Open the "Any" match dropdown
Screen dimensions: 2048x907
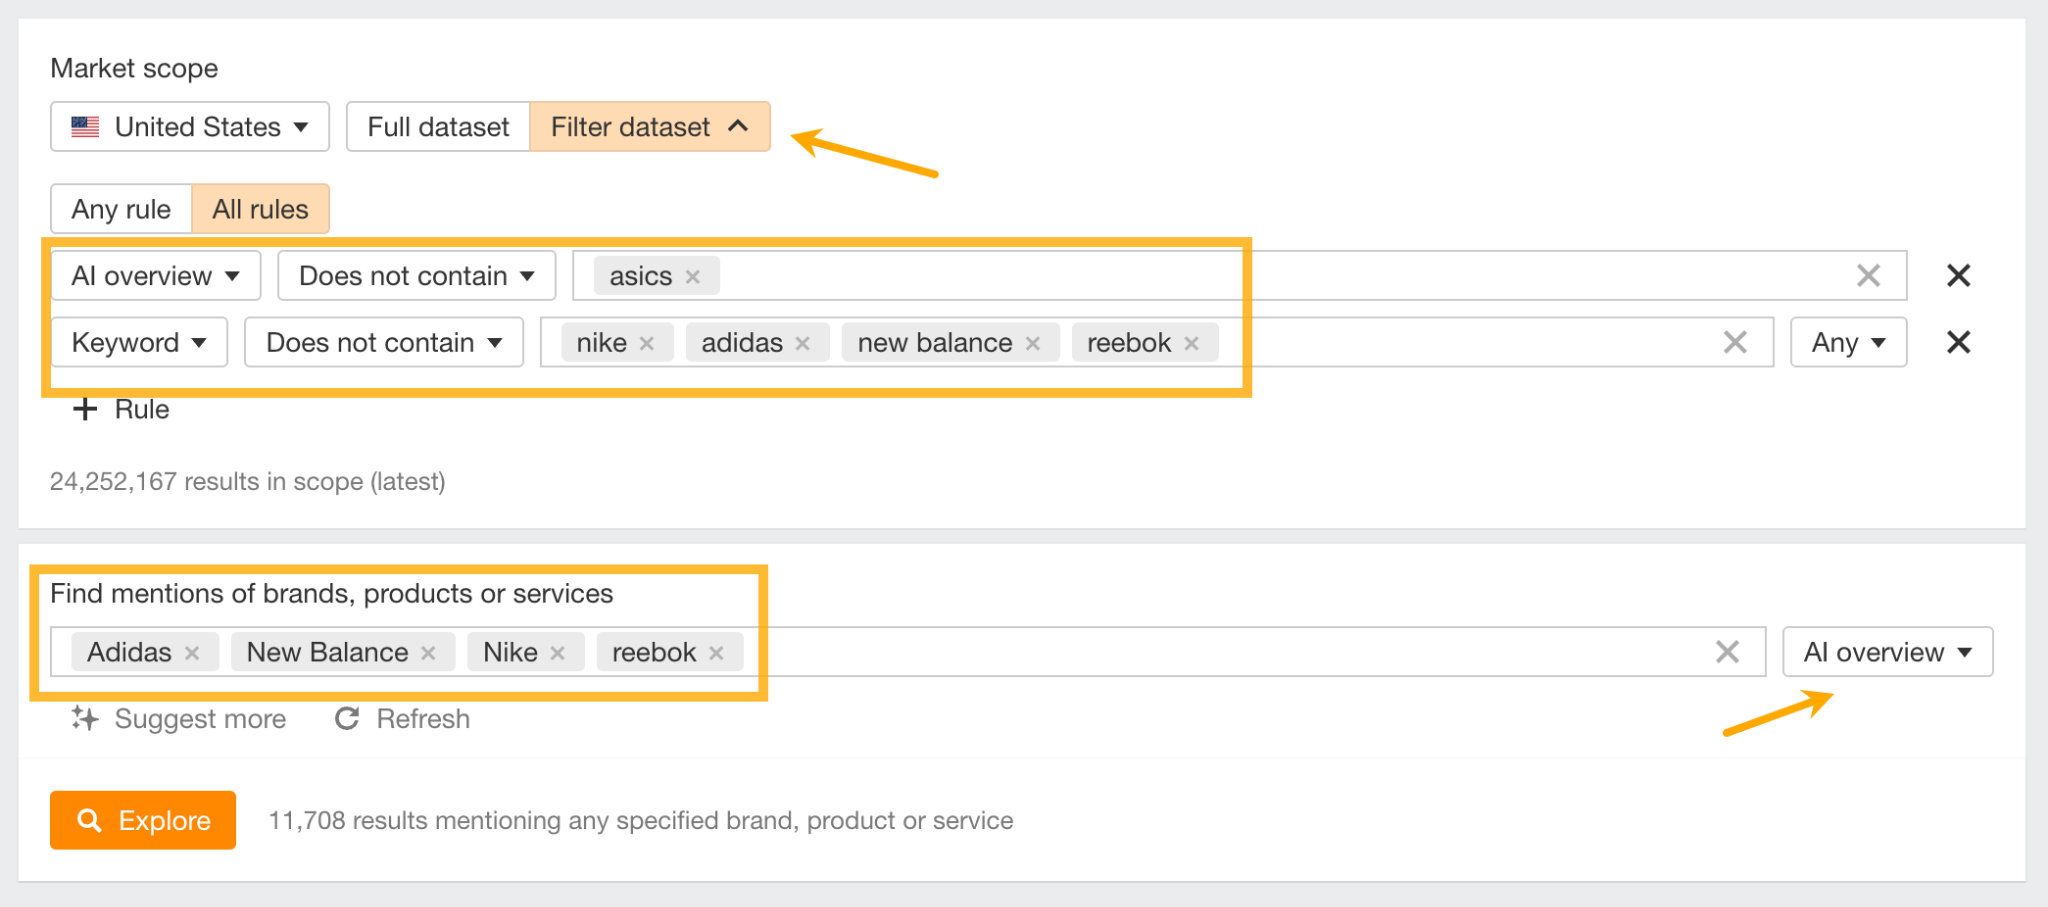point(1847,342)
